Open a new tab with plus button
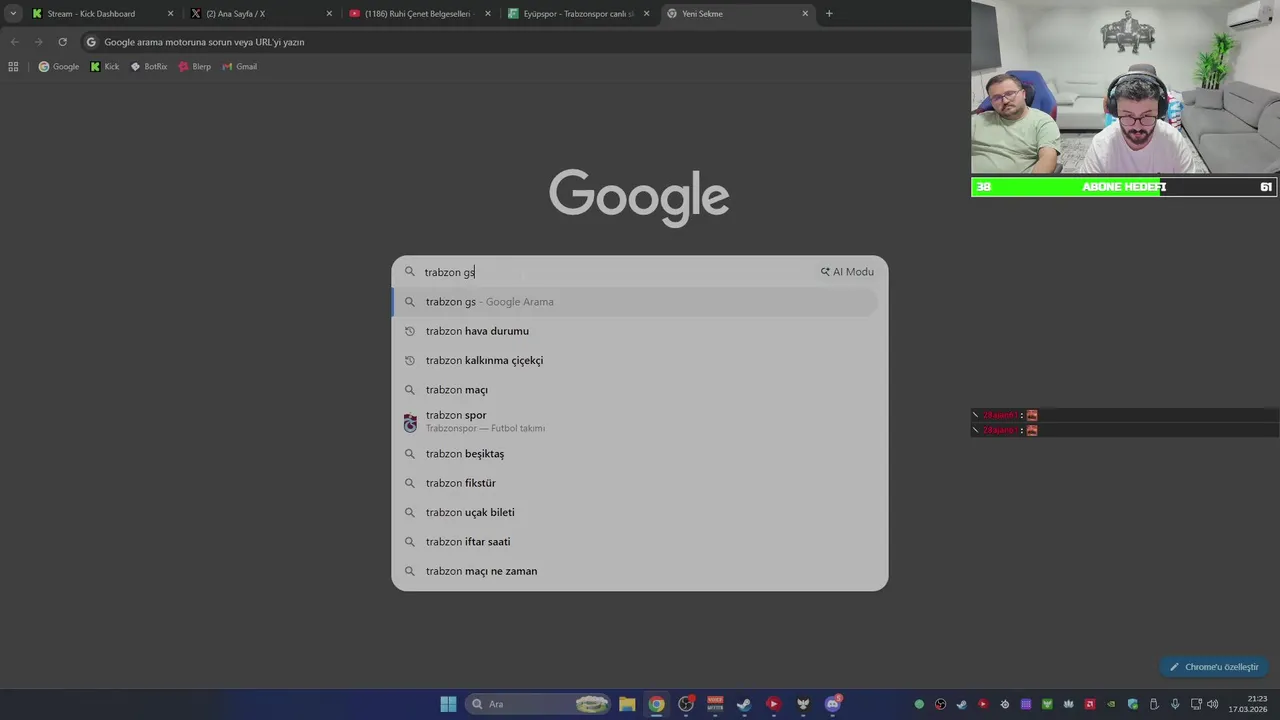The image size is (1280, 720). coord(829,13)
